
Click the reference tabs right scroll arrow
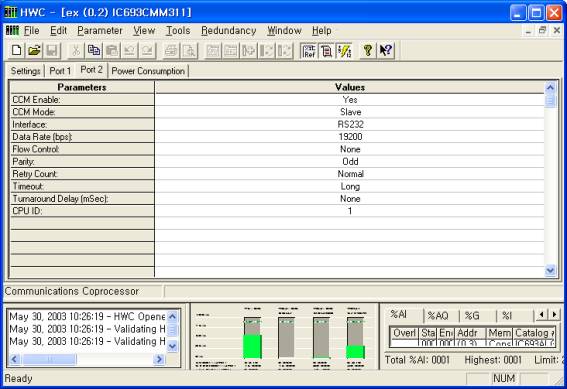point(554,315)
